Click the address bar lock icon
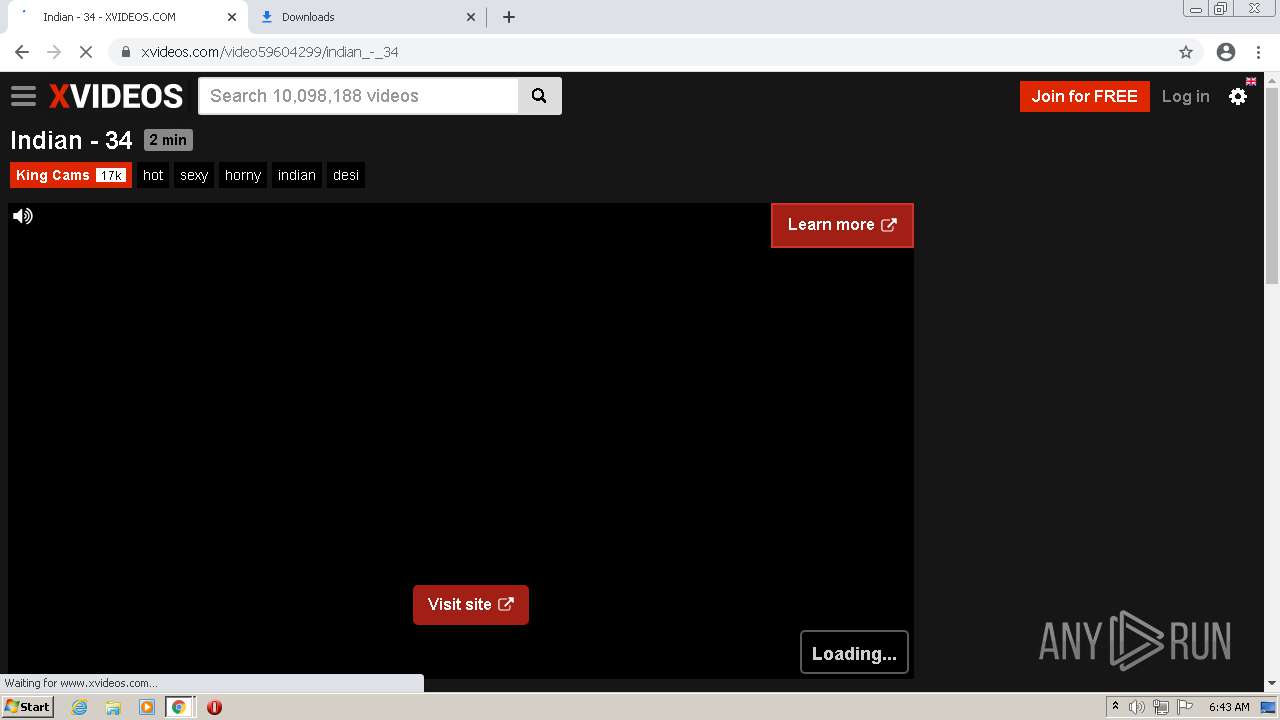Viewport: 1280px width, 720px height. (126, 52)
